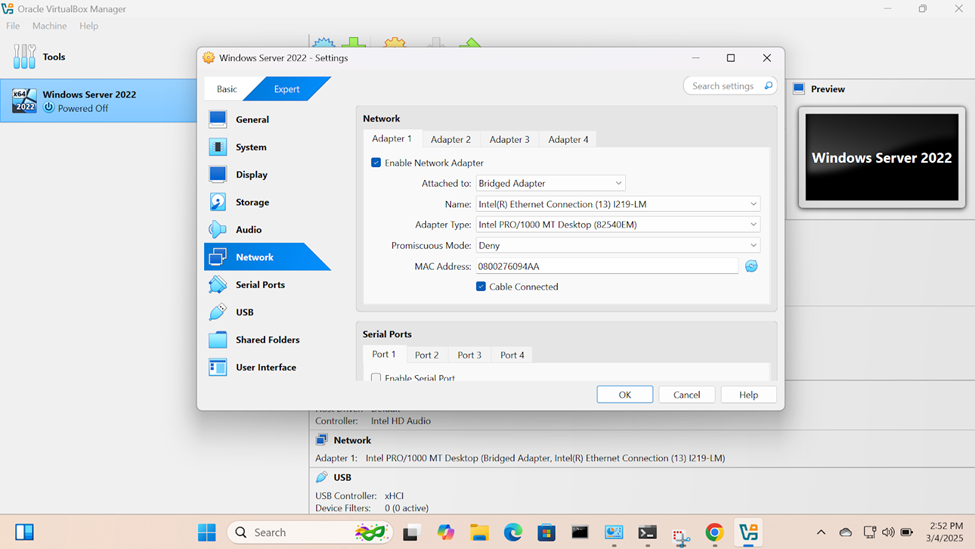Confirm settings with OK button
Screen dimensions: 975x549
[625, 395]
